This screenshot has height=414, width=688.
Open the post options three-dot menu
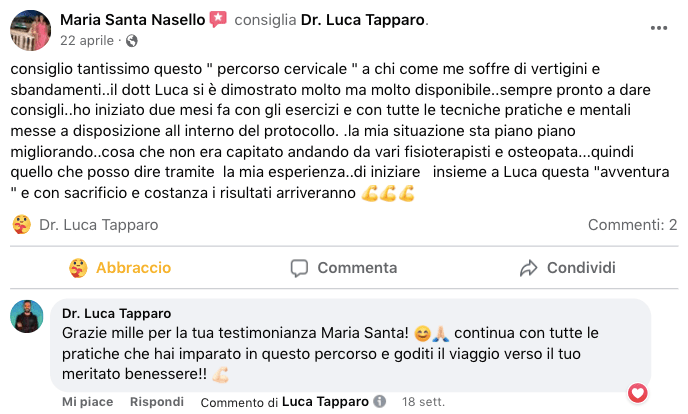coord(658,29)
